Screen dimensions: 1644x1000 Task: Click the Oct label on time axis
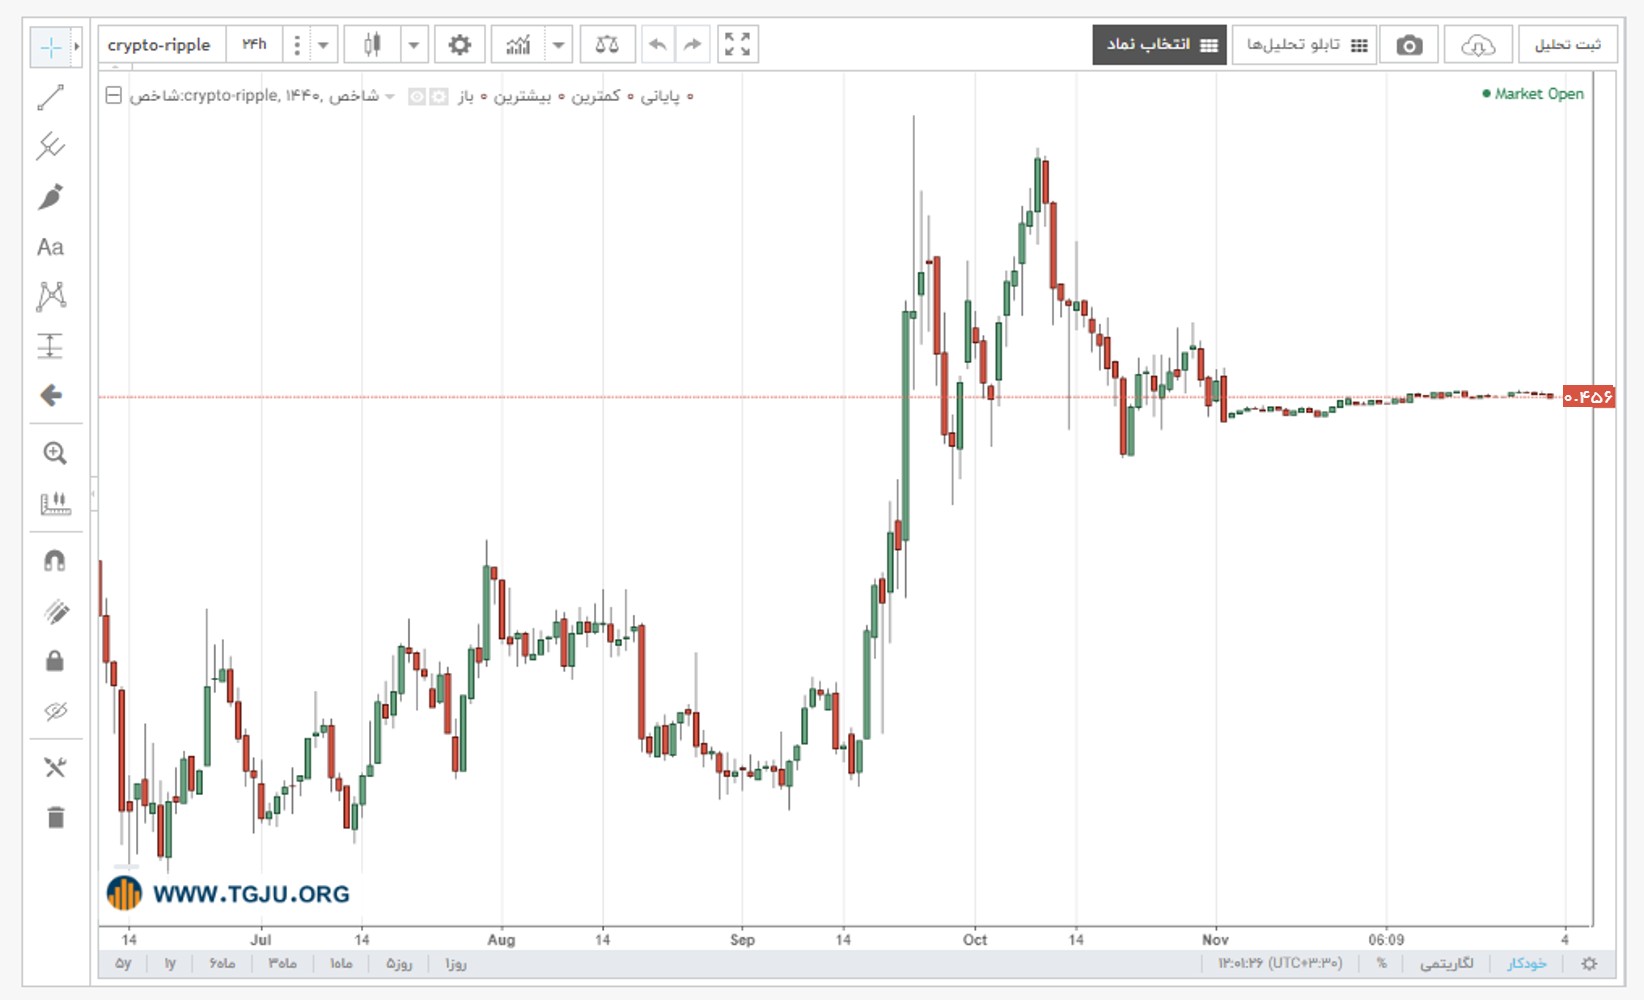click(x=975, y=940)
